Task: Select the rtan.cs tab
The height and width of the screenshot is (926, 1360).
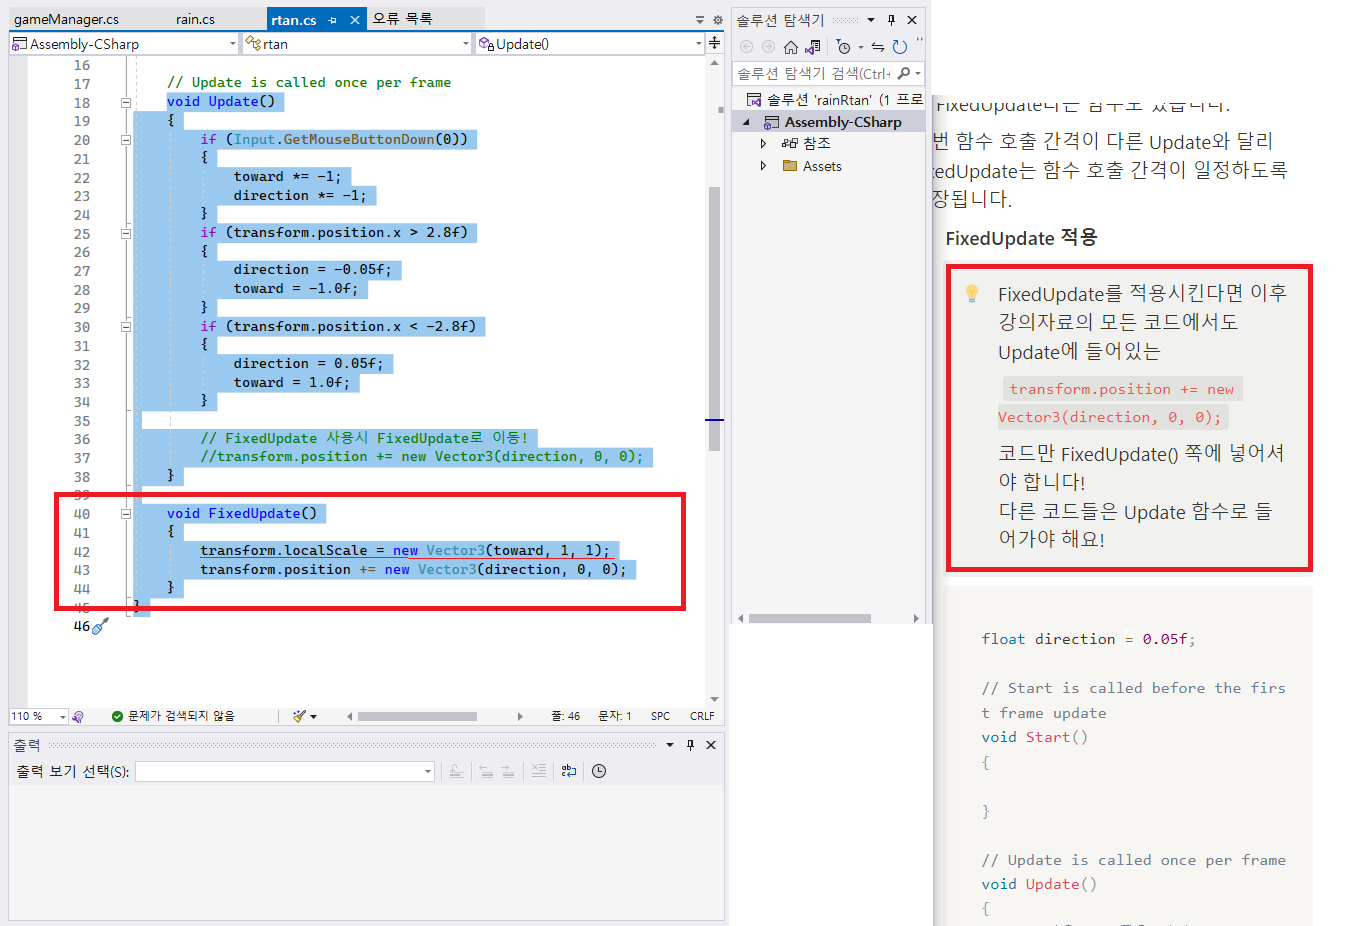Action: tap(294, 19)
